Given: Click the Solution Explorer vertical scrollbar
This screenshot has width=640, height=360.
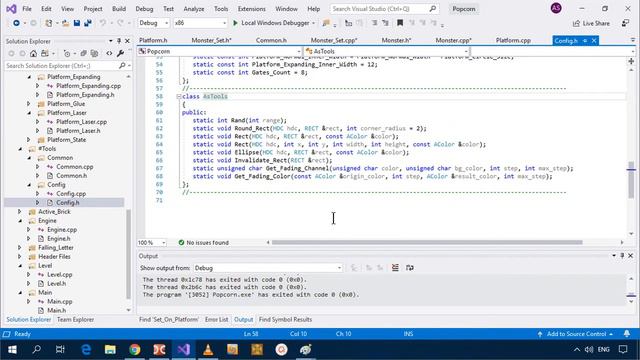Looking at the screenshot, I should (x=129, y=253).
